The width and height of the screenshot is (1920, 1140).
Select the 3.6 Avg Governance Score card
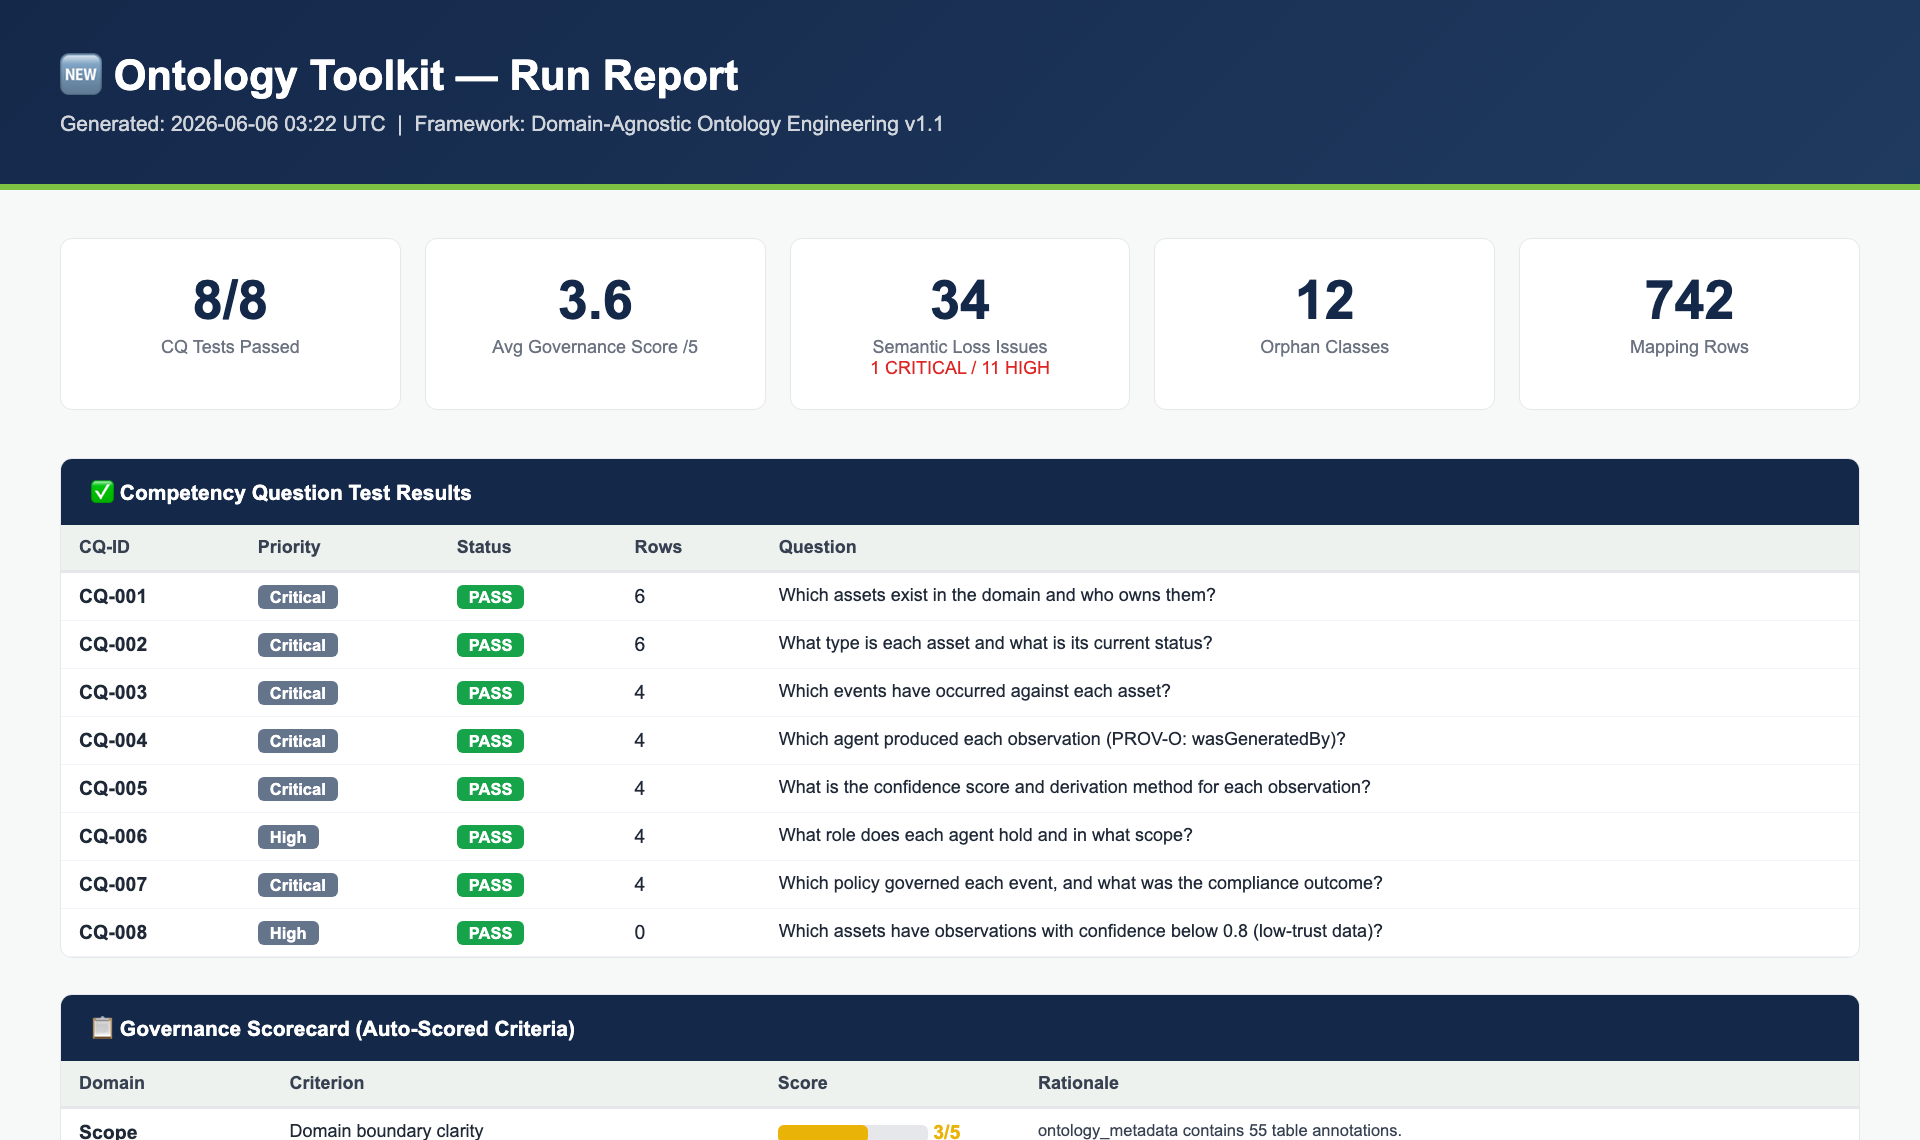[x=595, y=324]
